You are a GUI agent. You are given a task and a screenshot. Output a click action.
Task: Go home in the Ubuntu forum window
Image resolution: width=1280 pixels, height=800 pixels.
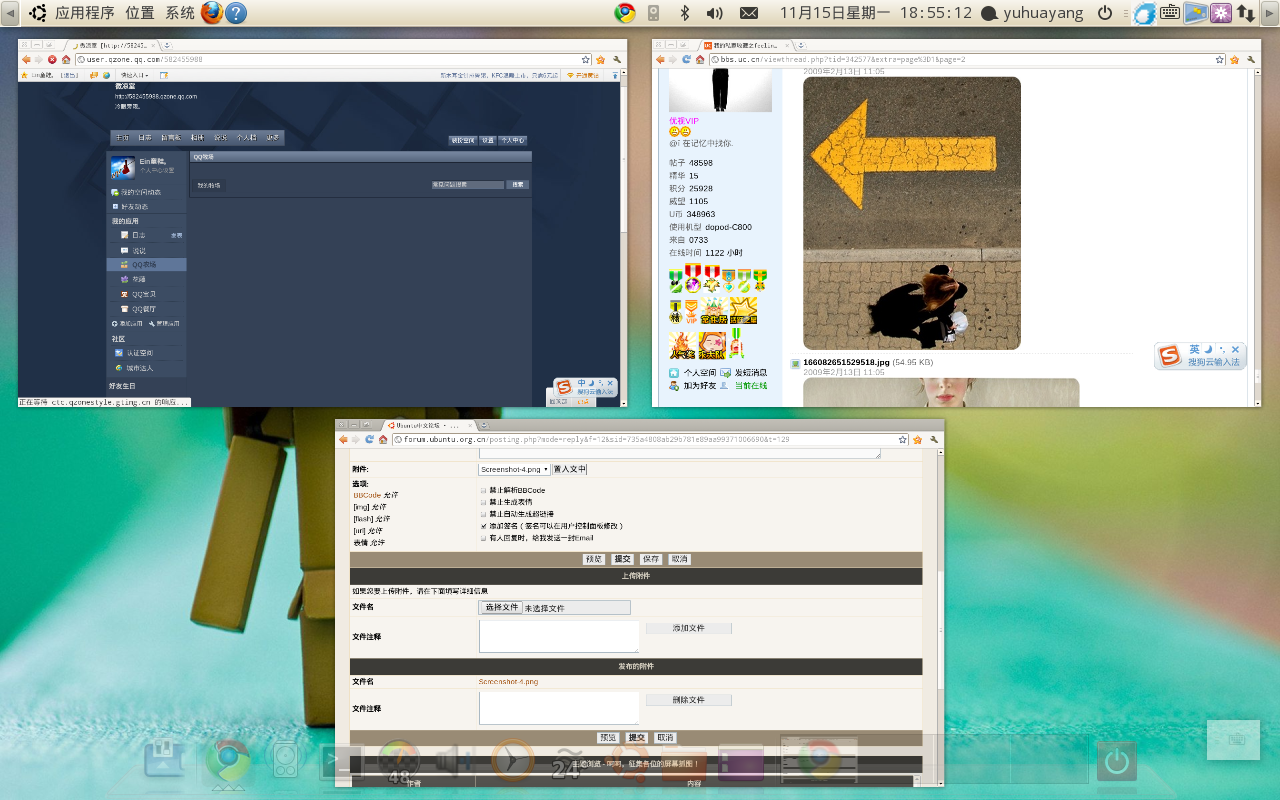coord(384,439)
